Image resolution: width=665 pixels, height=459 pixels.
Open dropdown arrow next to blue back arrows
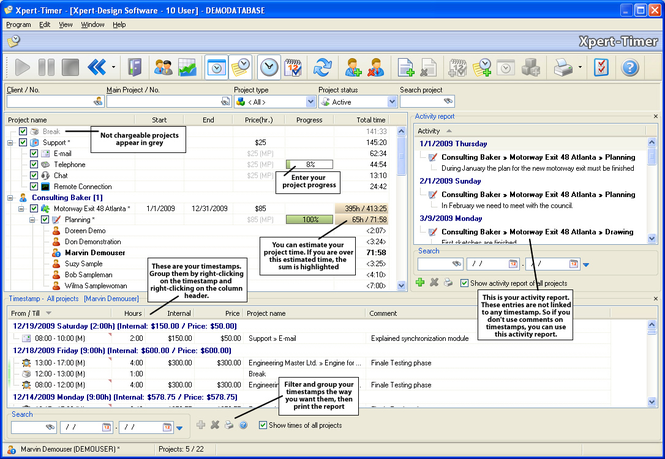point(113,67)
